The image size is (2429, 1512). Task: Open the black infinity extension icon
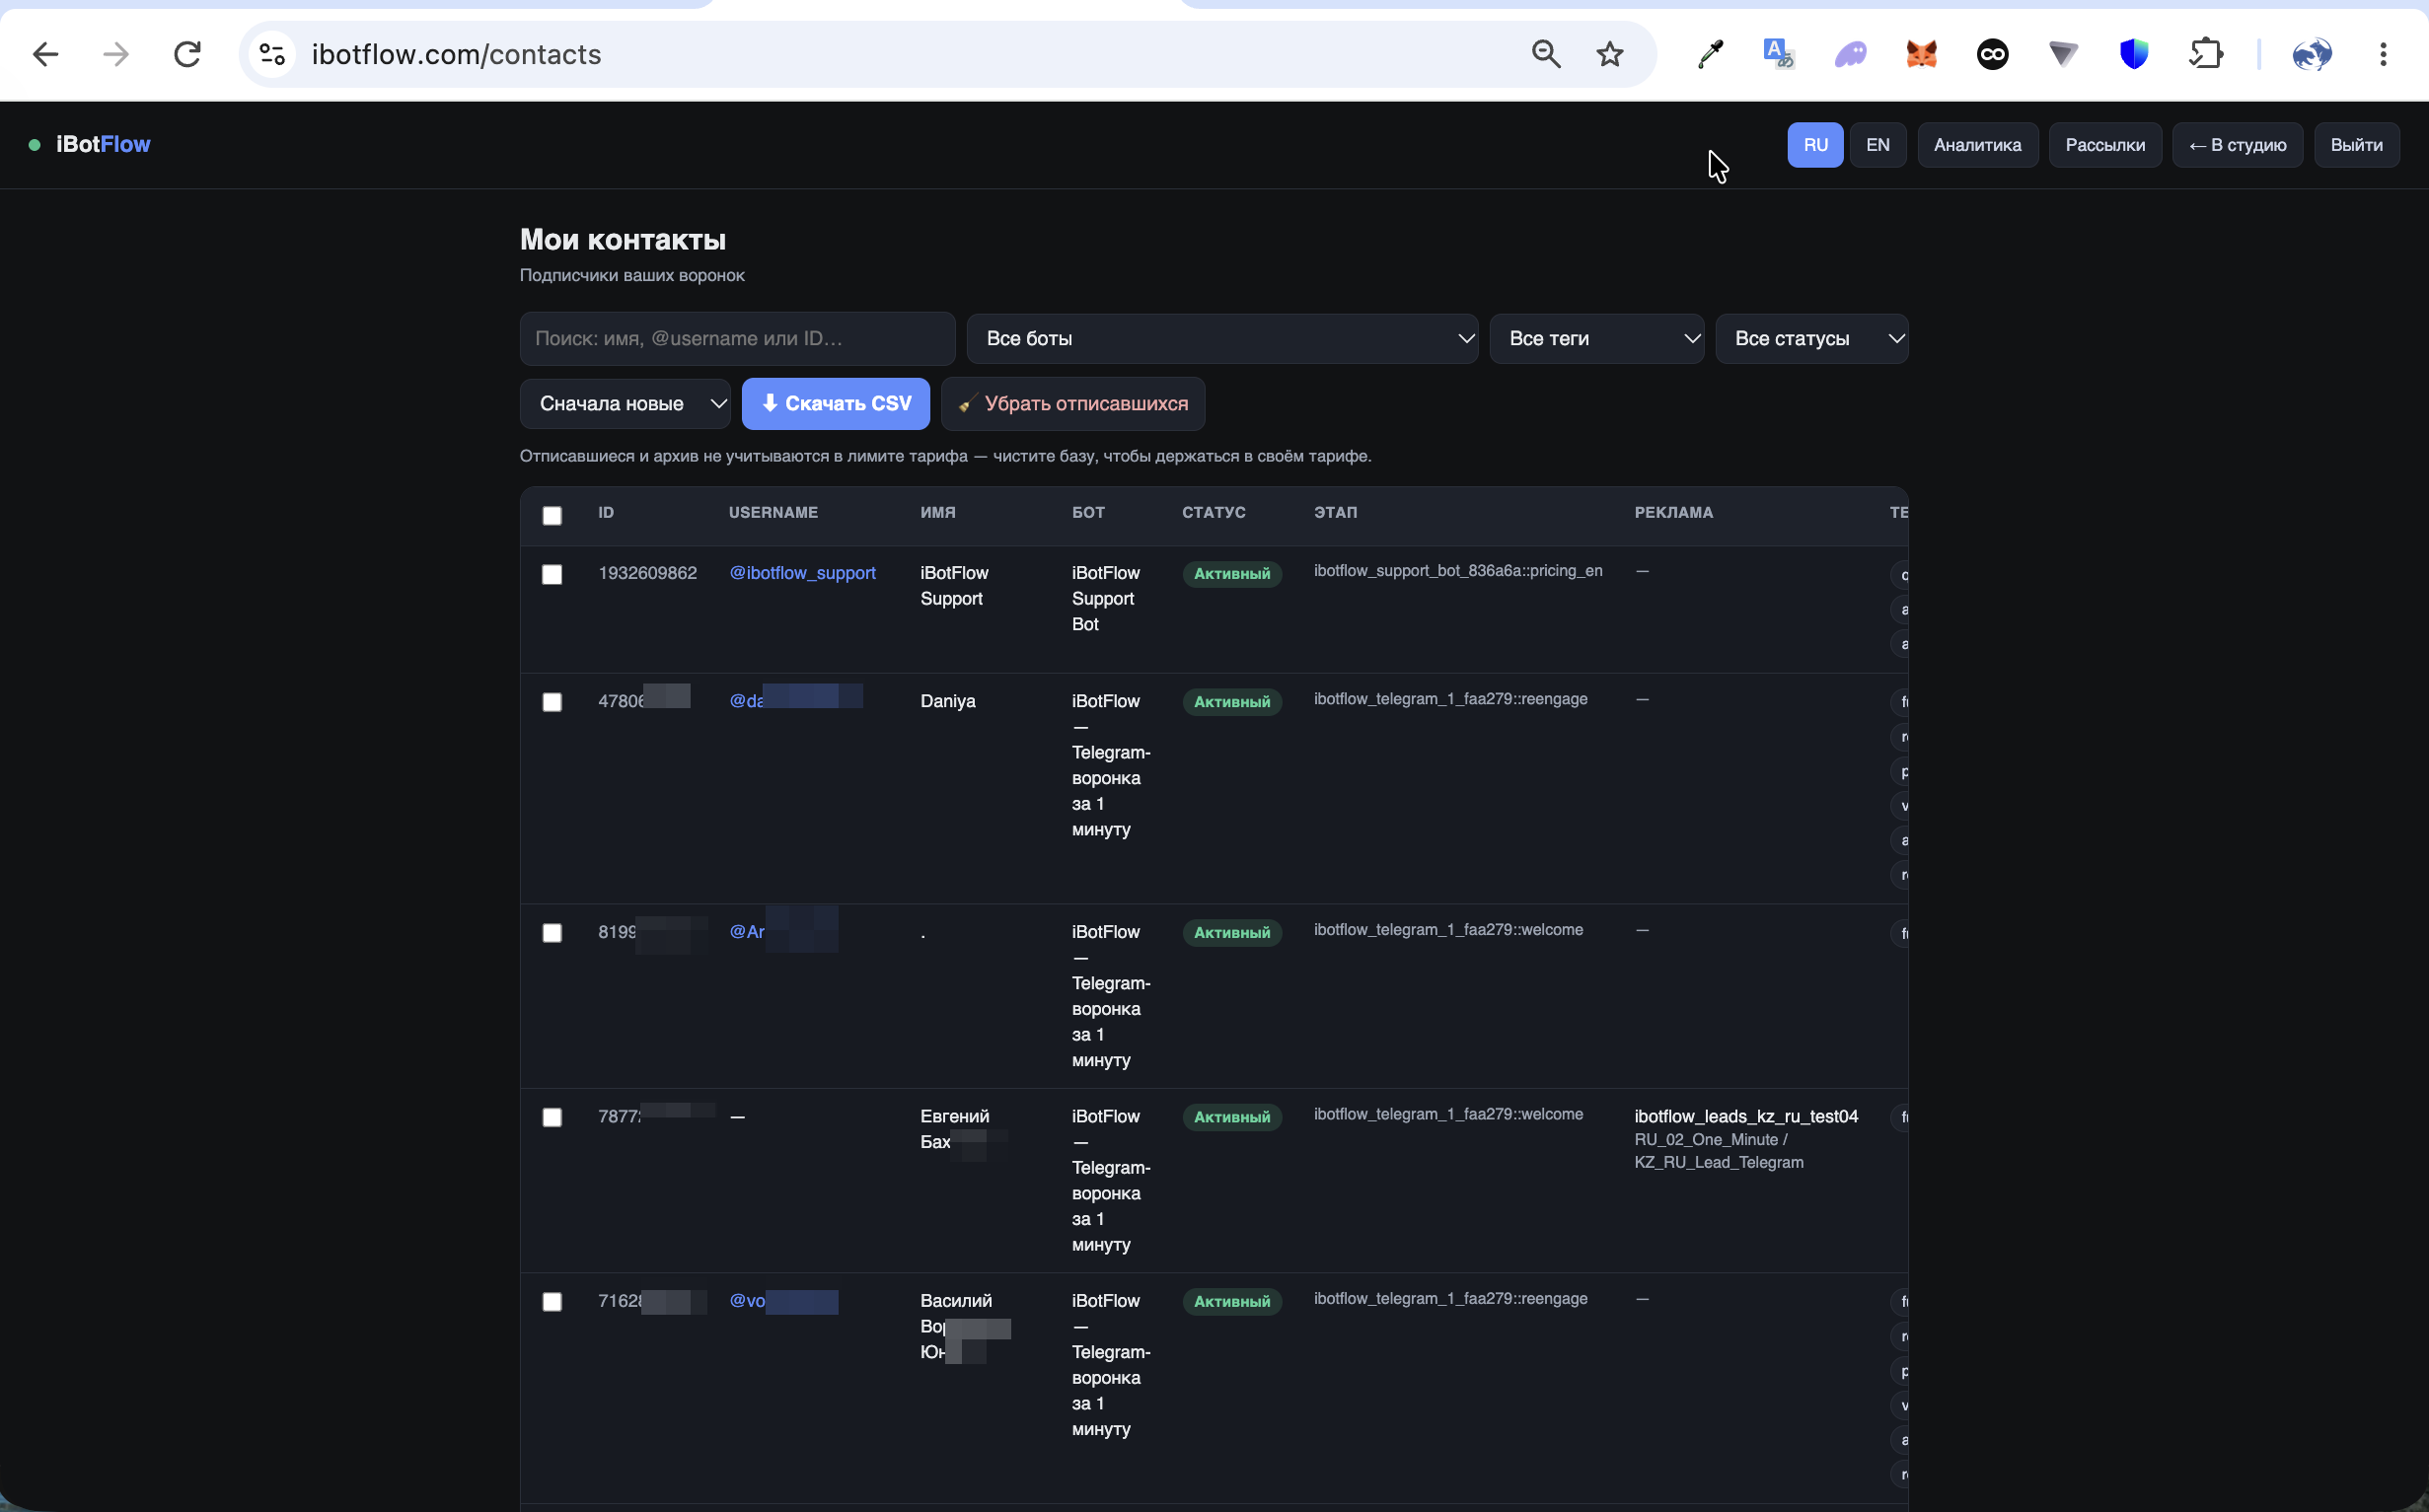point(1992,54)
